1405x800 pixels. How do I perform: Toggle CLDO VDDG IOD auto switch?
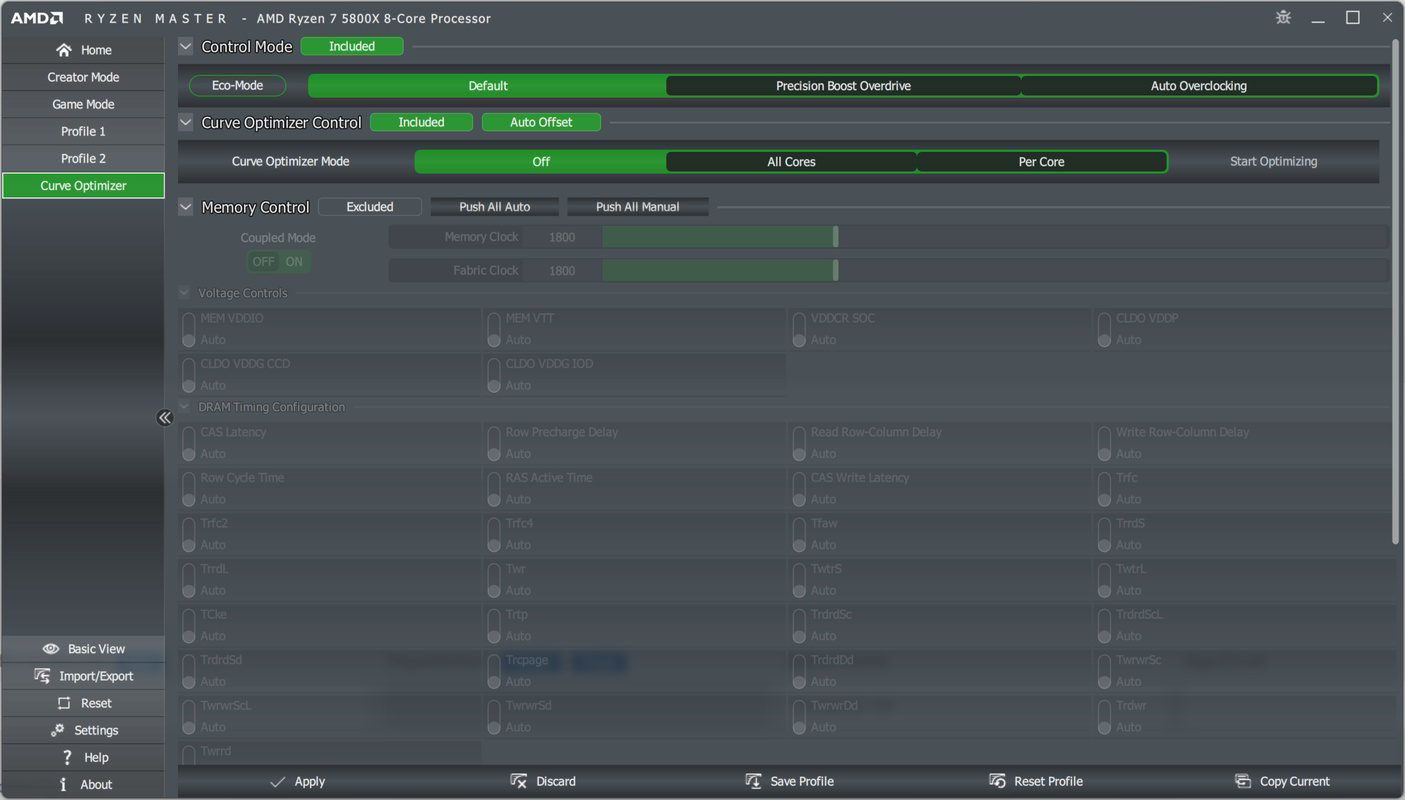point(494,375)
